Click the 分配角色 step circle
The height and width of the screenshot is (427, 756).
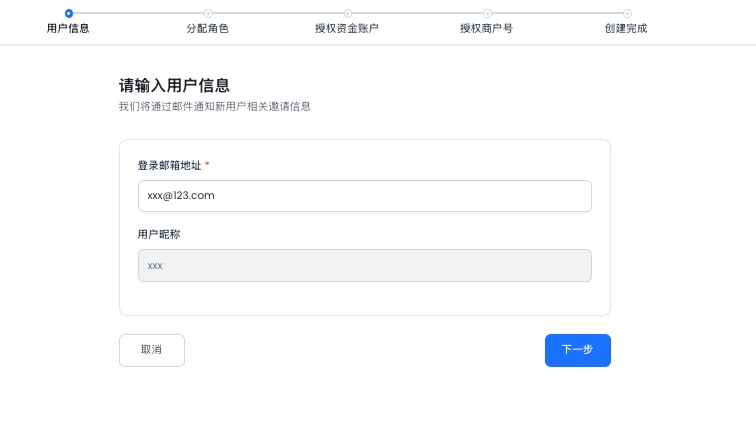[208, 13]
